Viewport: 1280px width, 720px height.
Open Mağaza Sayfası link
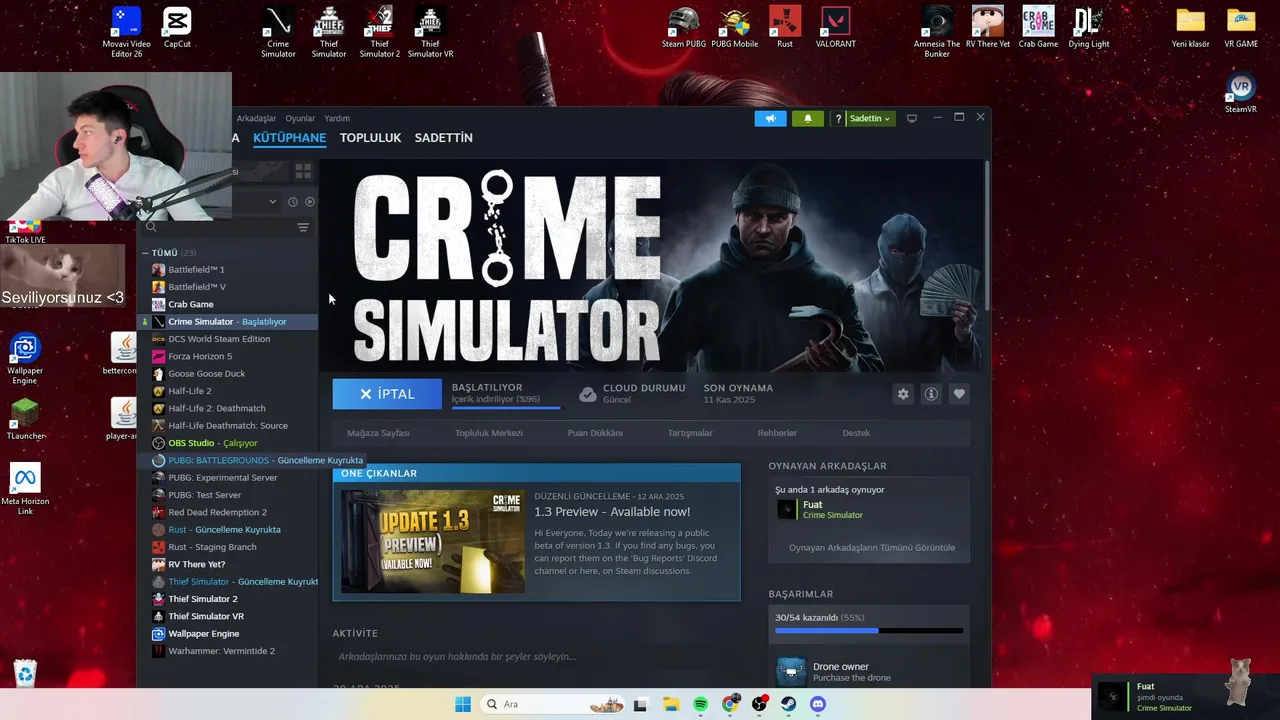click(378, 433)
